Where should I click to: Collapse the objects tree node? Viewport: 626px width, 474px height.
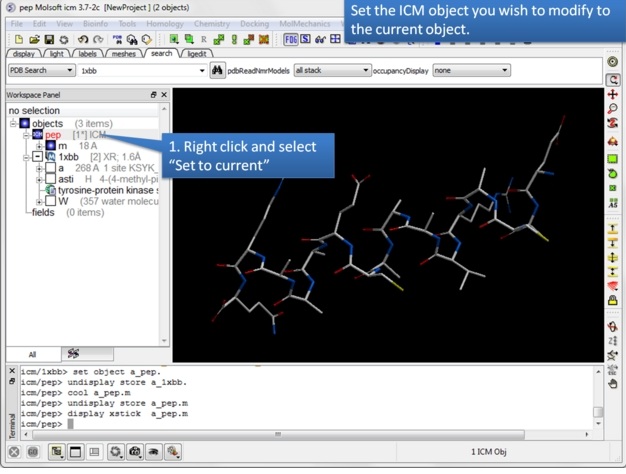13,123
